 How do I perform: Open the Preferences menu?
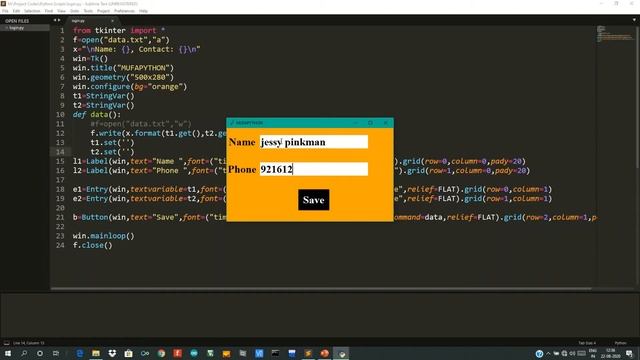click(x=124, y=11)
